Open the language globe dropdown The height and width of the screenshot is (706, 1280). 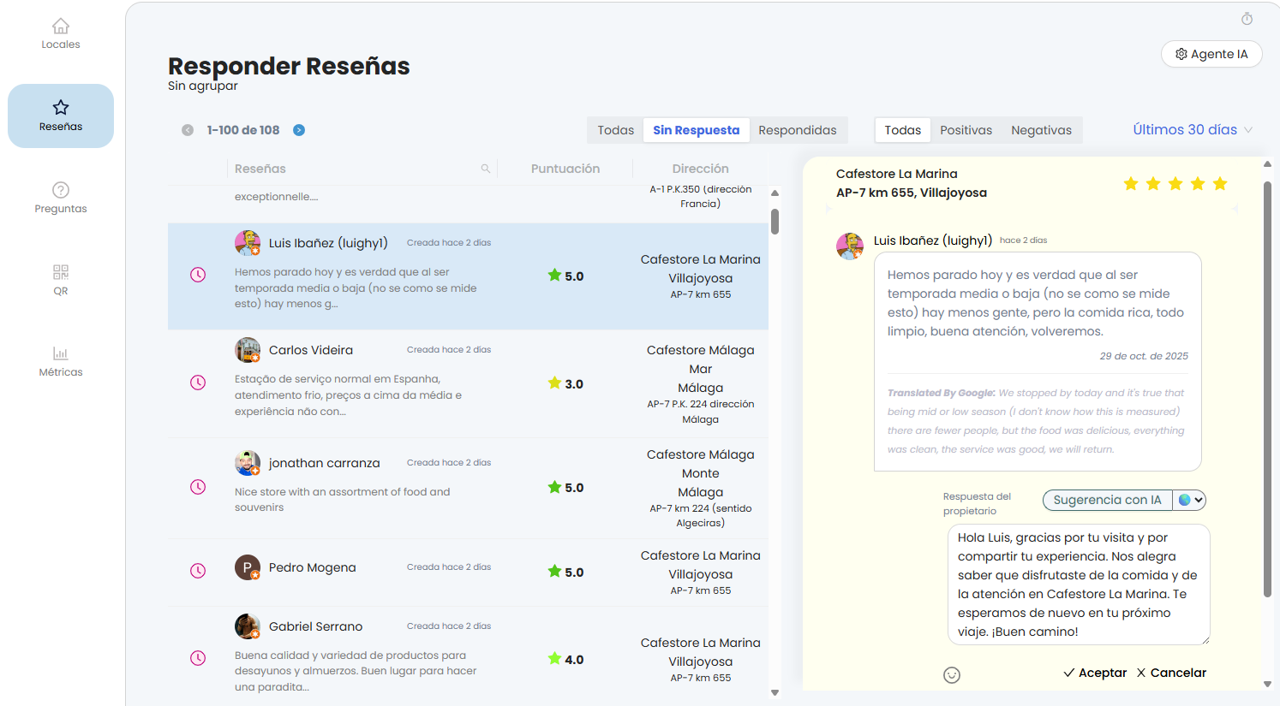coord(1190,500)
